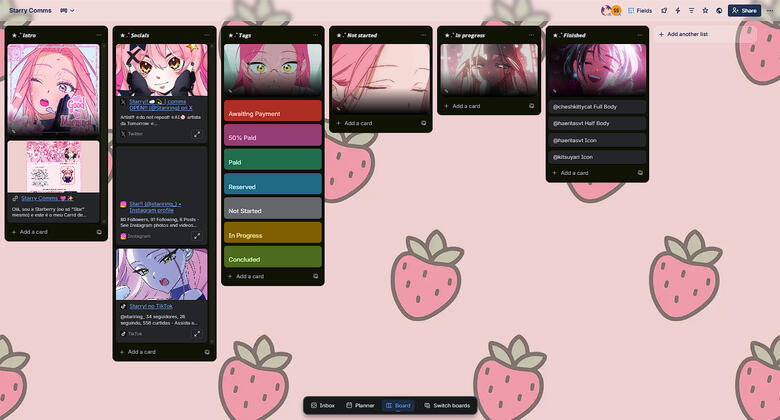780x420 pixels.
Task: Create from template icon in Tags list
Action: point(315,276)
